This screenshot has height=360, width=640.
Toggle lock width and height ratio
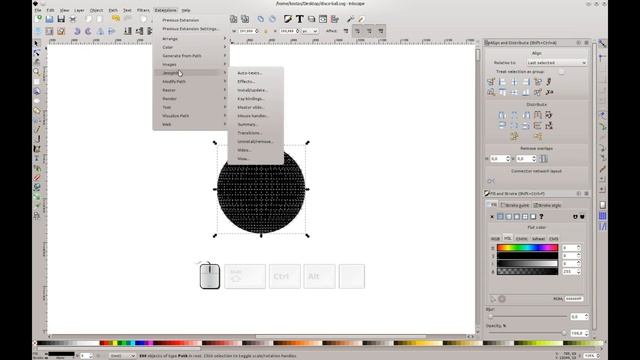pos(266,31)
